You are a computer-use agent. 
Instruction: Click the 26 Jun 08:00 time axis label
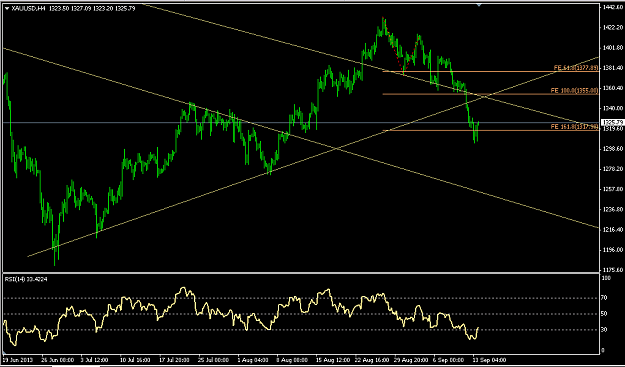[58, 360]
